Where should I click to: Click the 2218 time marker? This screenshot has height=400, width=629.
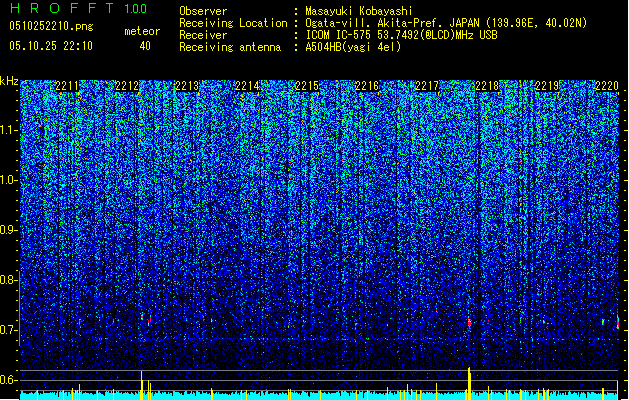[x=487, y=86]
